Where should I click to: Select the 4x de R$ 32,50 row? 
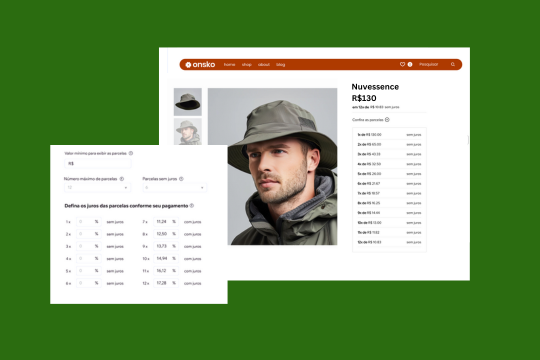point(389,164)
